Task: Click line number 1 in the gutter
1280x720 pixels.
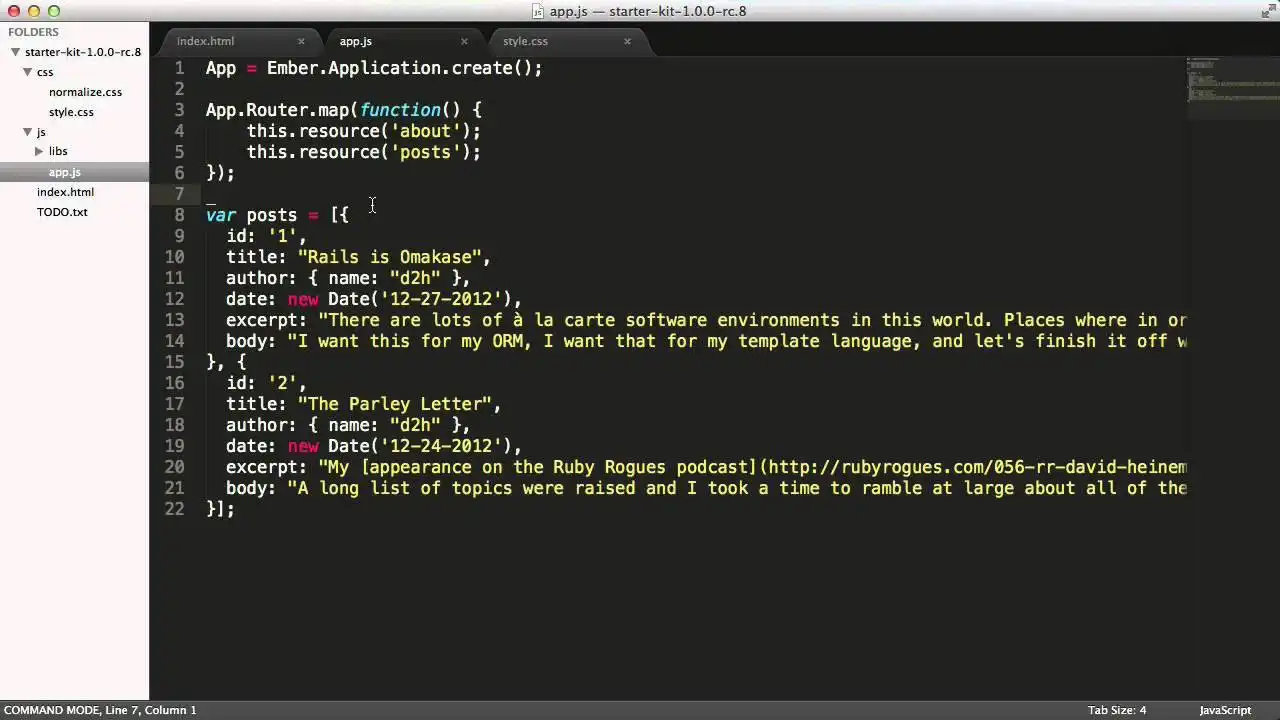Action: (179, 68)
